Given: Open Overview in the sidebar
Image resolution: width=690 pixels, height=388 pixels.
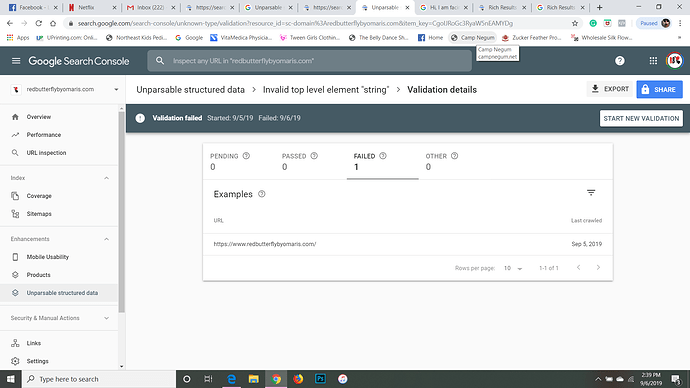Looking at the screenshot, I should point(59,117).
